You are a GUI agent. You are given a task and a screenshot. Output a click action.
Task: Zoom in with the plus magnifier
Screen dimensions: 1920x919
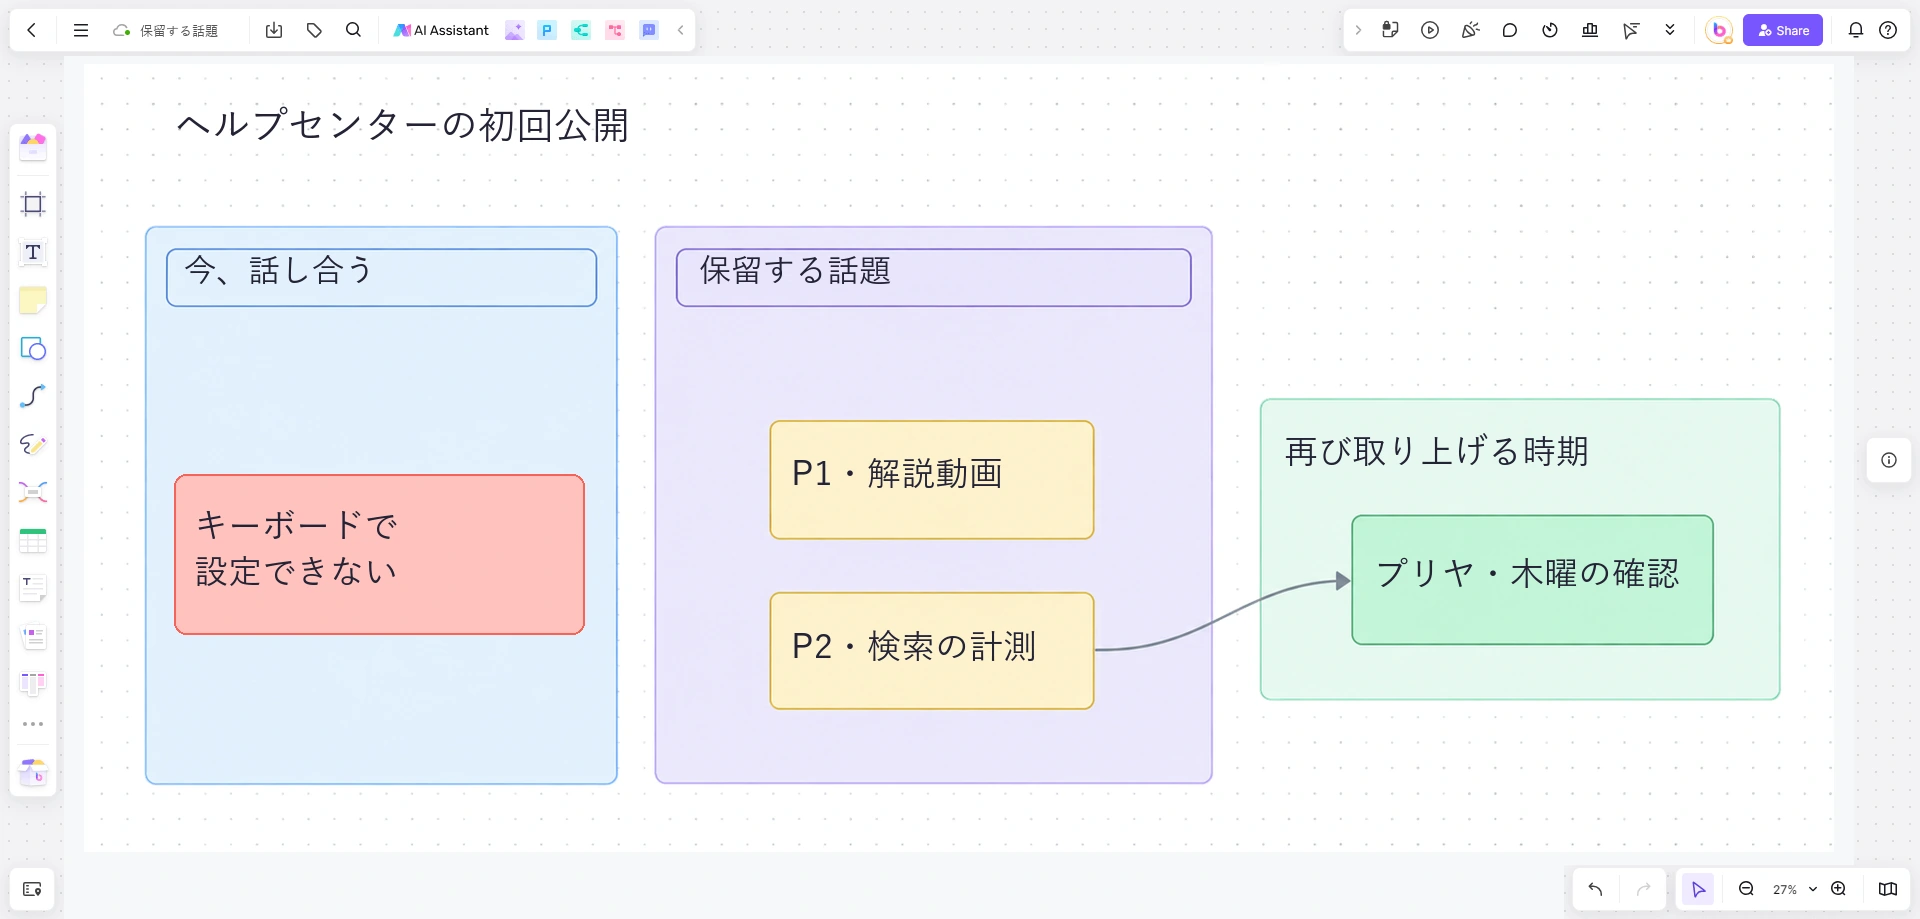(1838, 889)
